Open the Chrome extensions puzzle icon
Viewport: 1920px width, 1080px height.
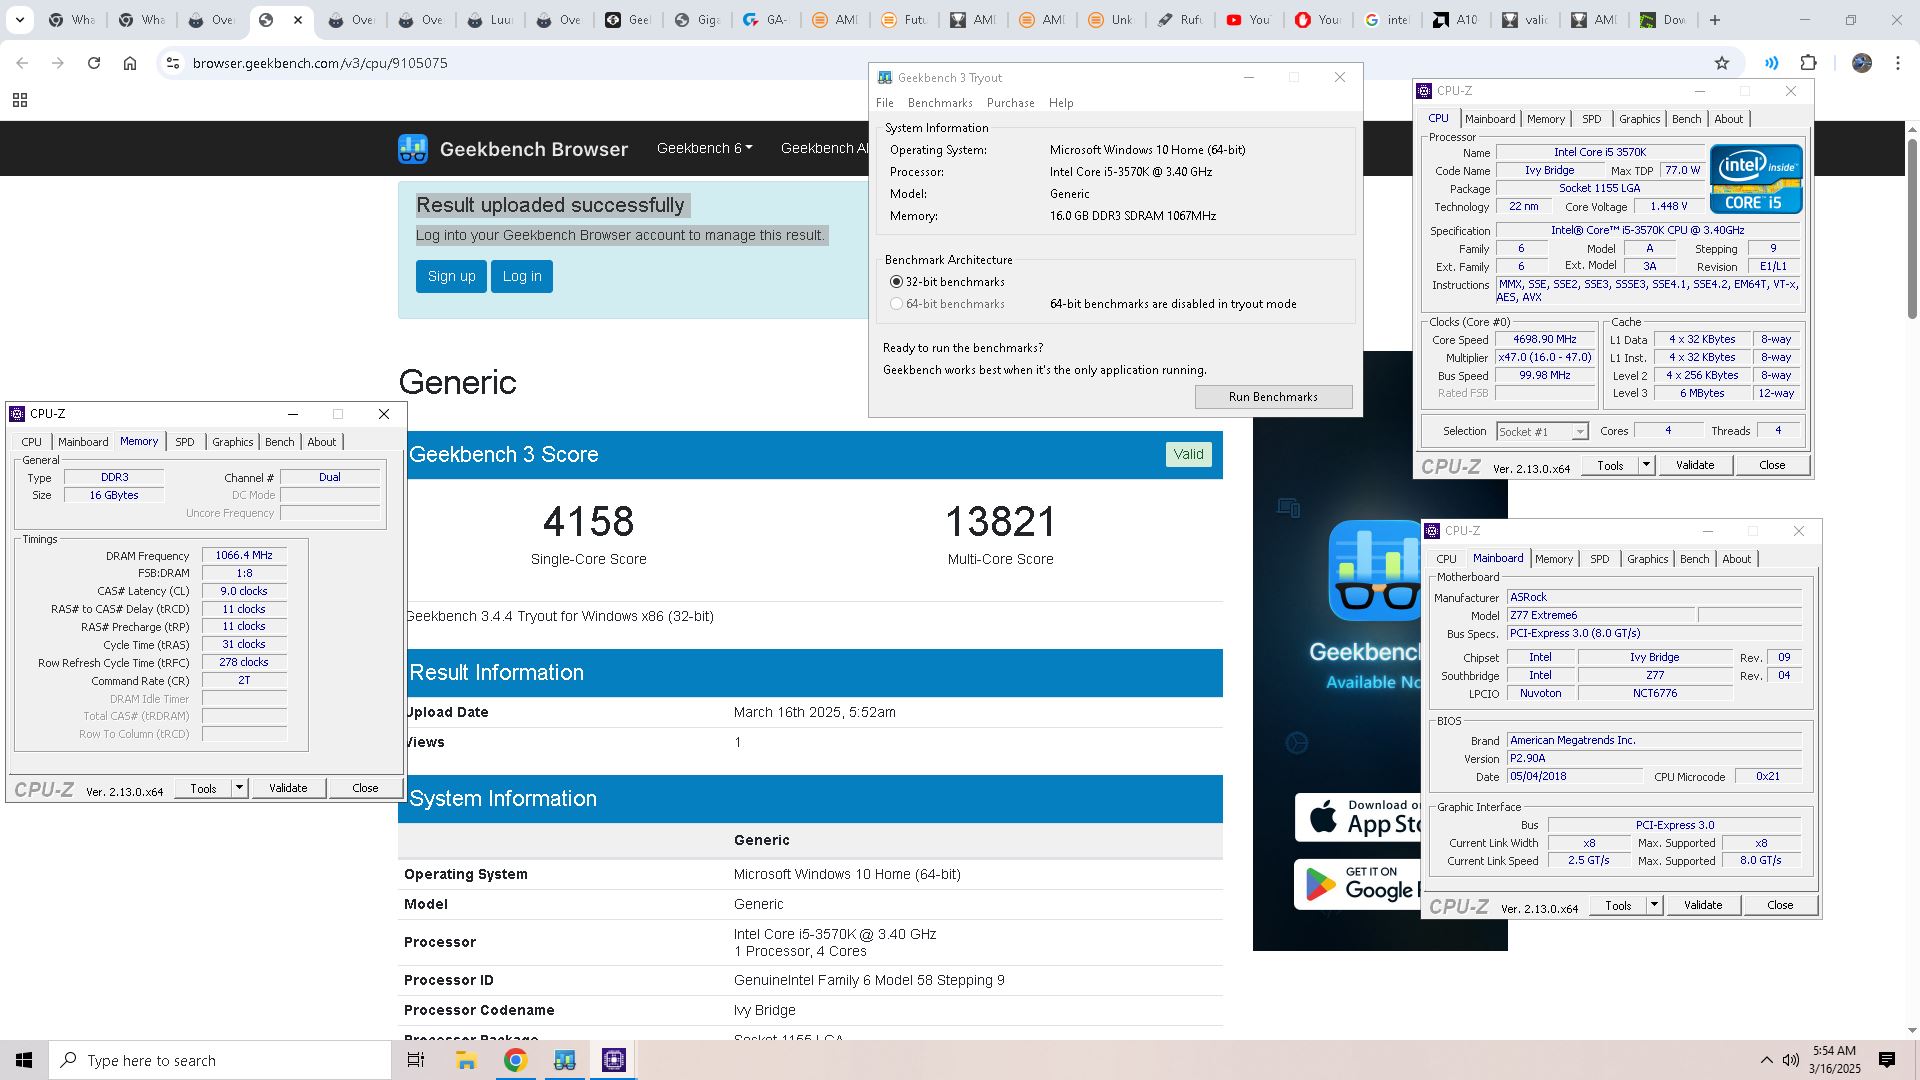pos(1808,63)
